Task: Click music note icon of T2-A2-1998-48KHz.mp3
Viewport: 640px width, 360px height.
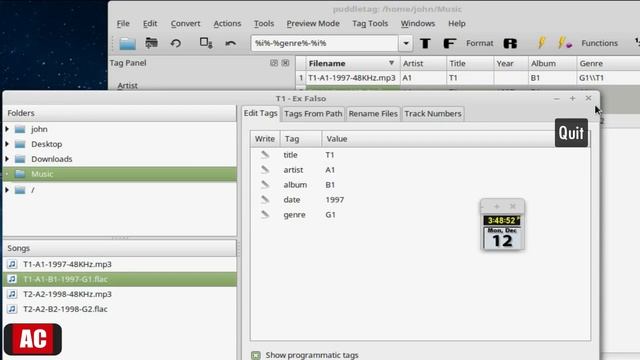Action: pyautogui.click(x=12, y=294)
